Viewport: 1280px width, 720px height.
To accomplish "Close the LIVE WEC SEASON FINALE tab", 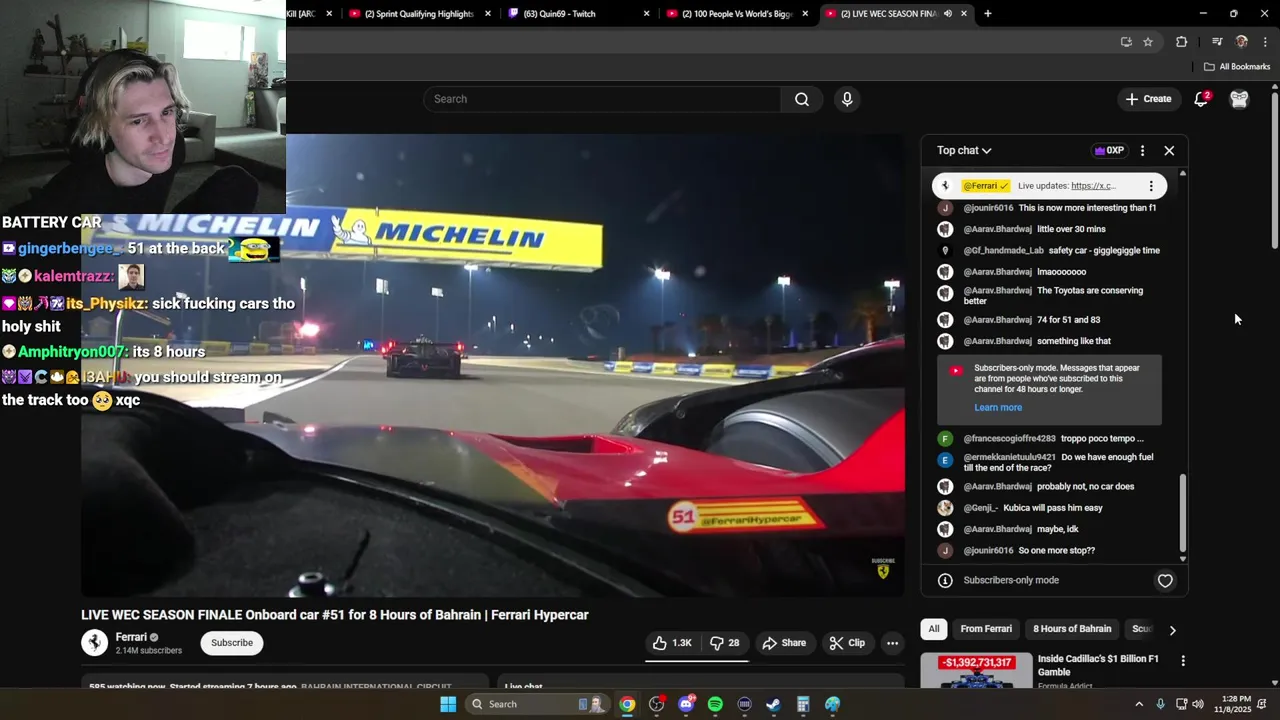I will (x=964, y=14).
